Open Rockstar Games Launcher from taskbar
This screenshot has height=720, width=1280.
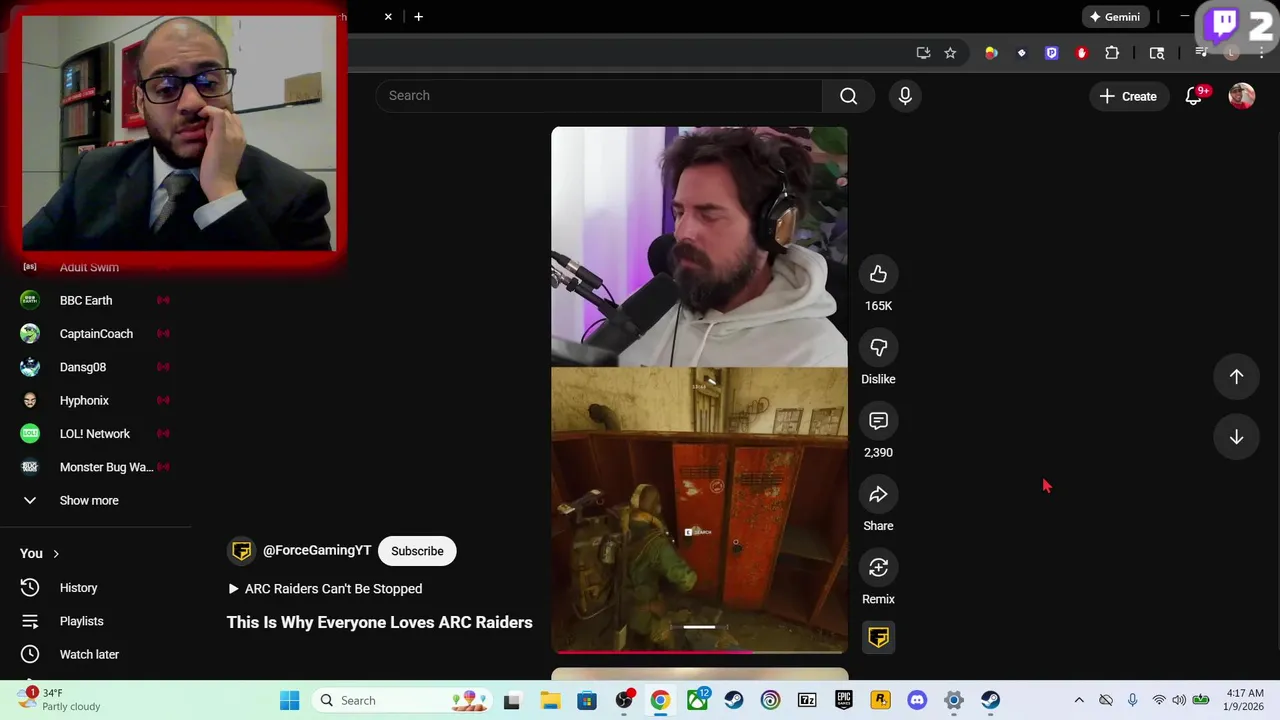[x=880, y=700]
